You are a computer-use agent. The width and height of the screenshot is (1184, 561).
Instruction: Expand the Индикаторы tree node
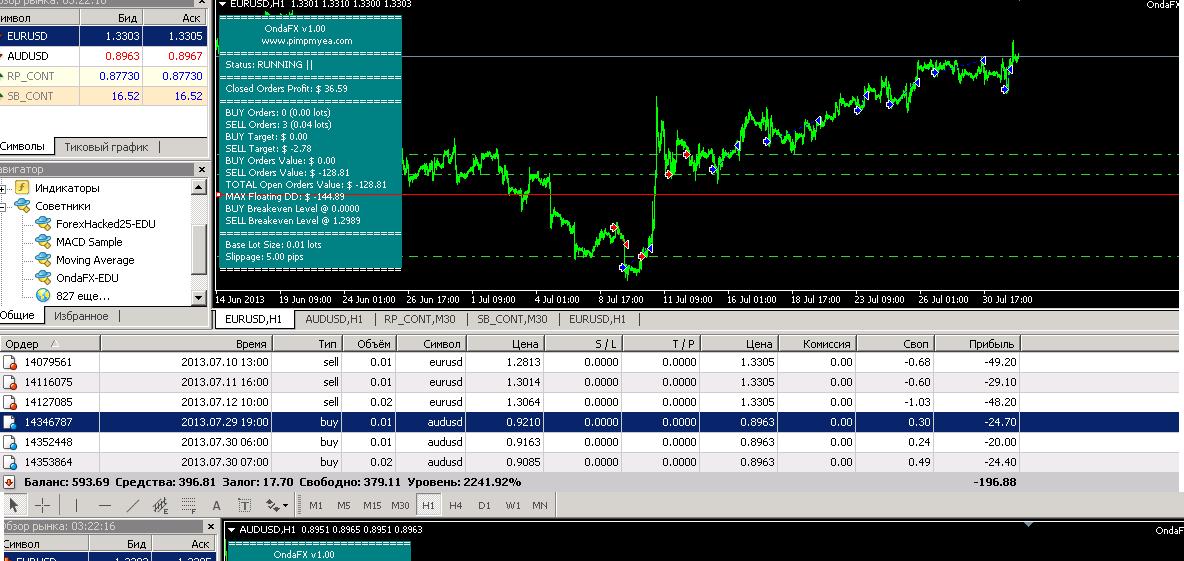3,188
